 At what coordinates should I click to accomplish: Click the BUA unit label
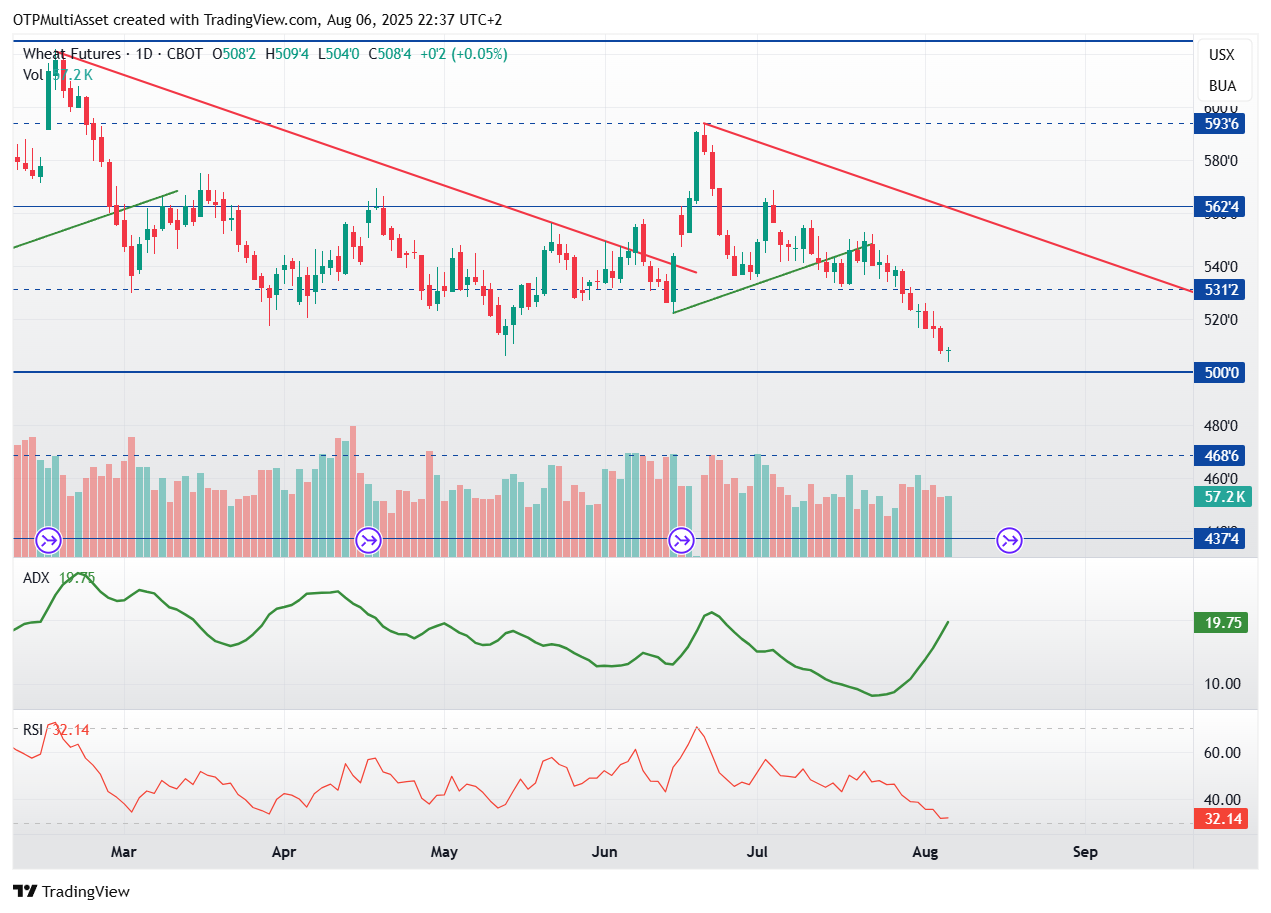(x=1222, y=85)
